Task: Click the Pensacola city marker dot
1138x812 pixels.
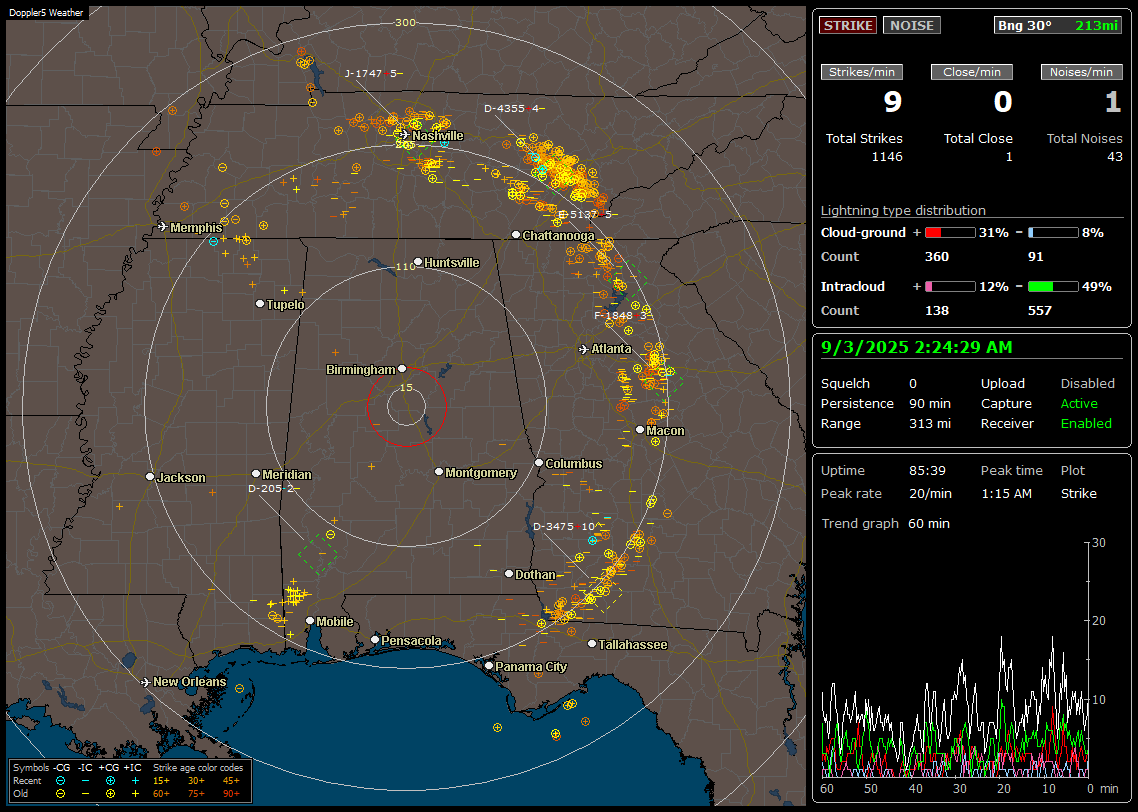Action: pos(375,639)
